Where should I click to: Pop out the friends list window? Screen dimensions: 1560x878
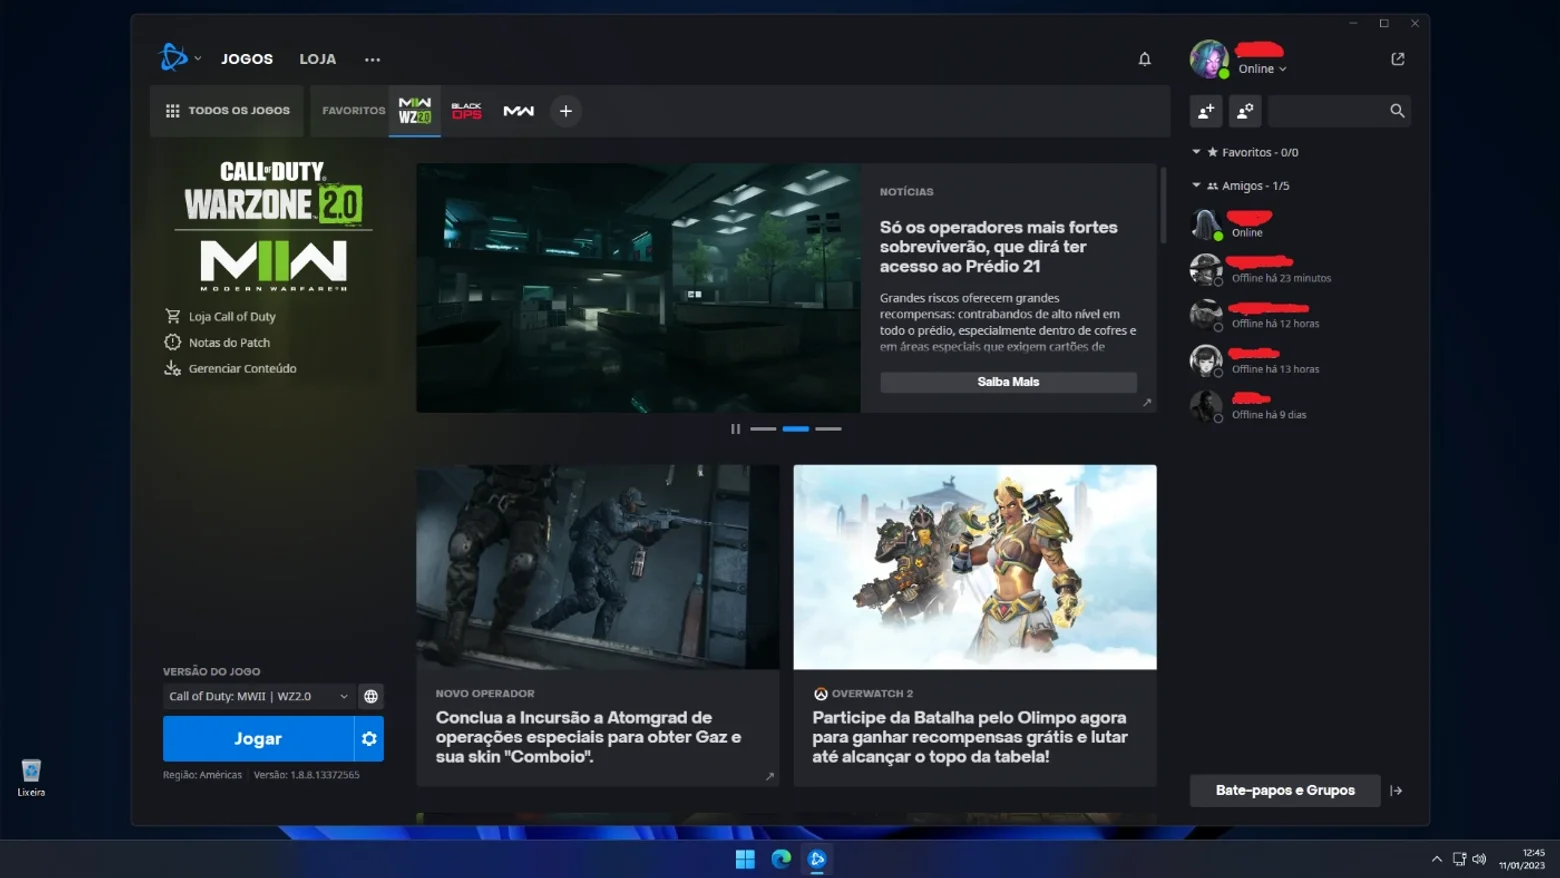pos(1398,59)
